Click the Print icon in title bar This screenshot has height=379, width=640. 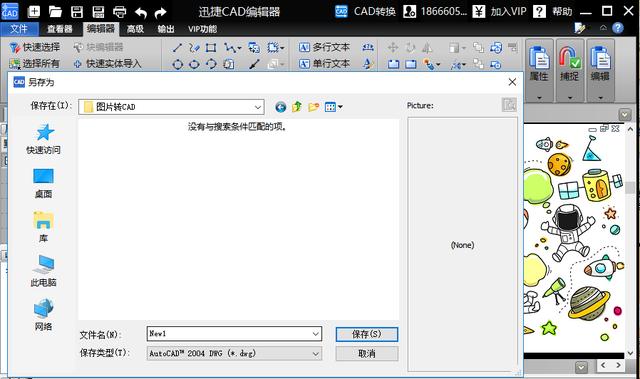tap(120, 11)
